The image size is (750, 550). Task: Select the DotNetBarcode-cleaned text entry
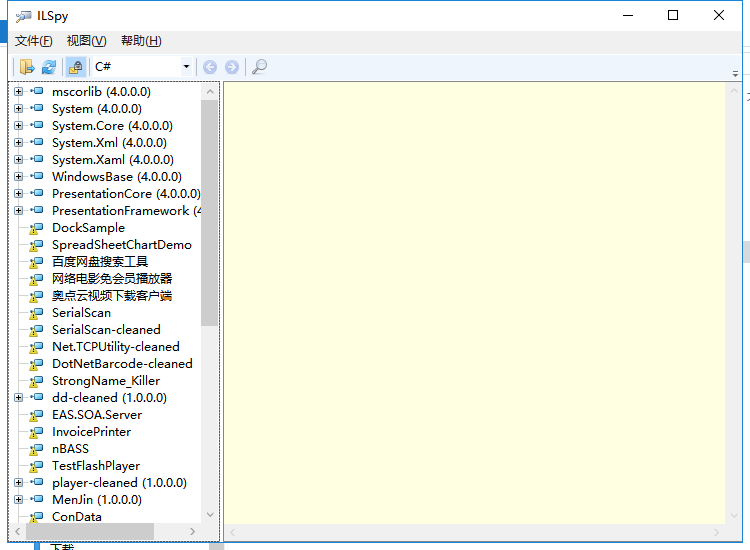coord(122,363)
